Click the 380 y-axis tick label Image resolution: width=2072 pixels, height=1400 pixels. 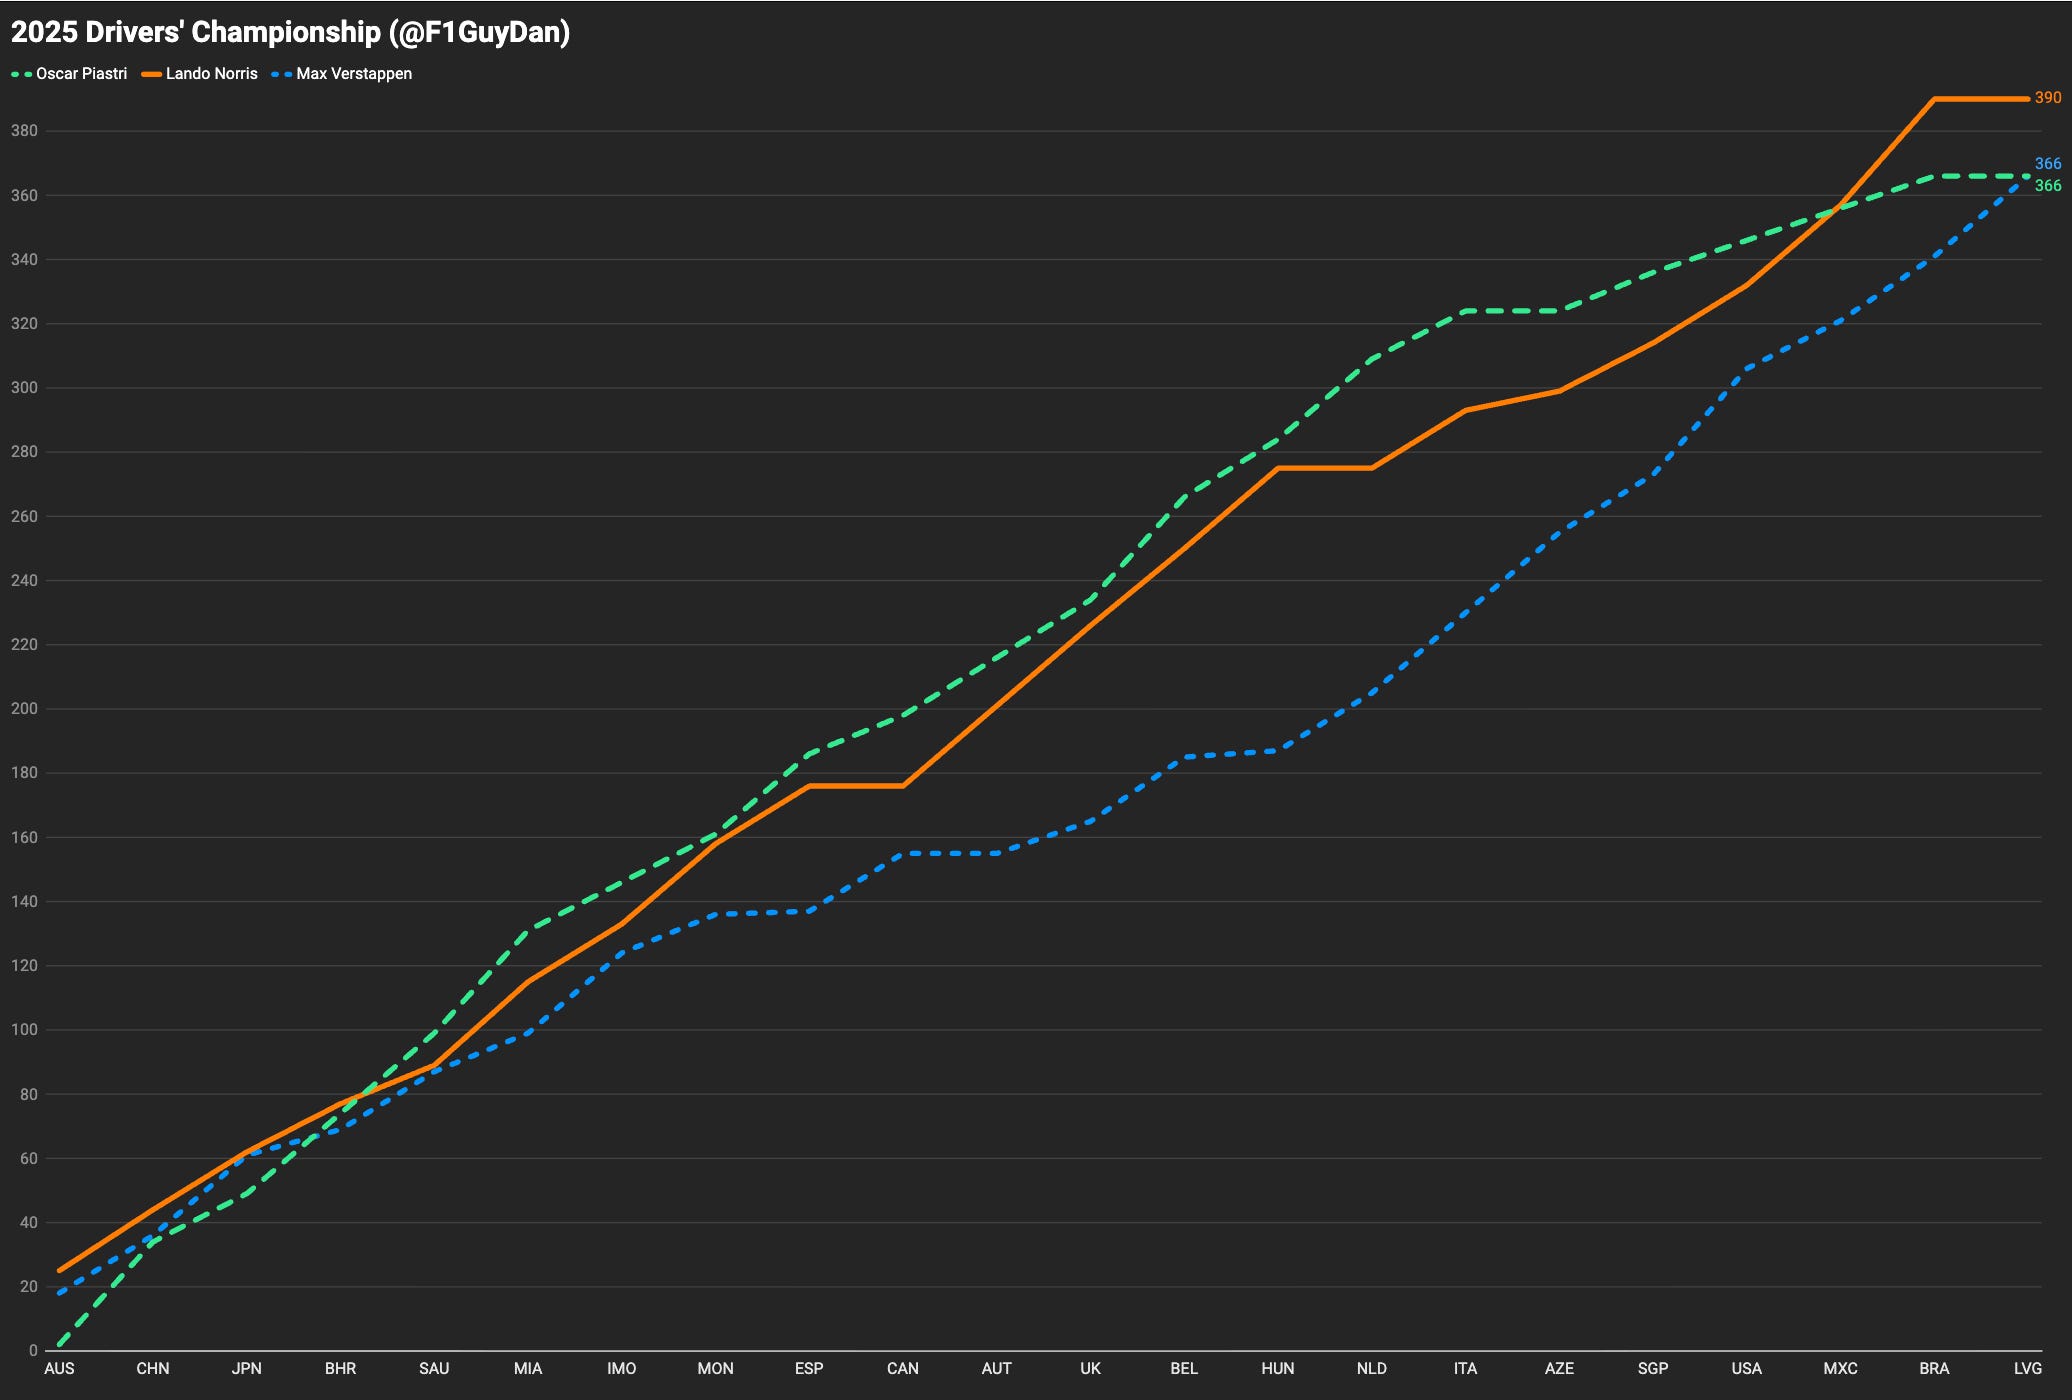tap(24, 131)
